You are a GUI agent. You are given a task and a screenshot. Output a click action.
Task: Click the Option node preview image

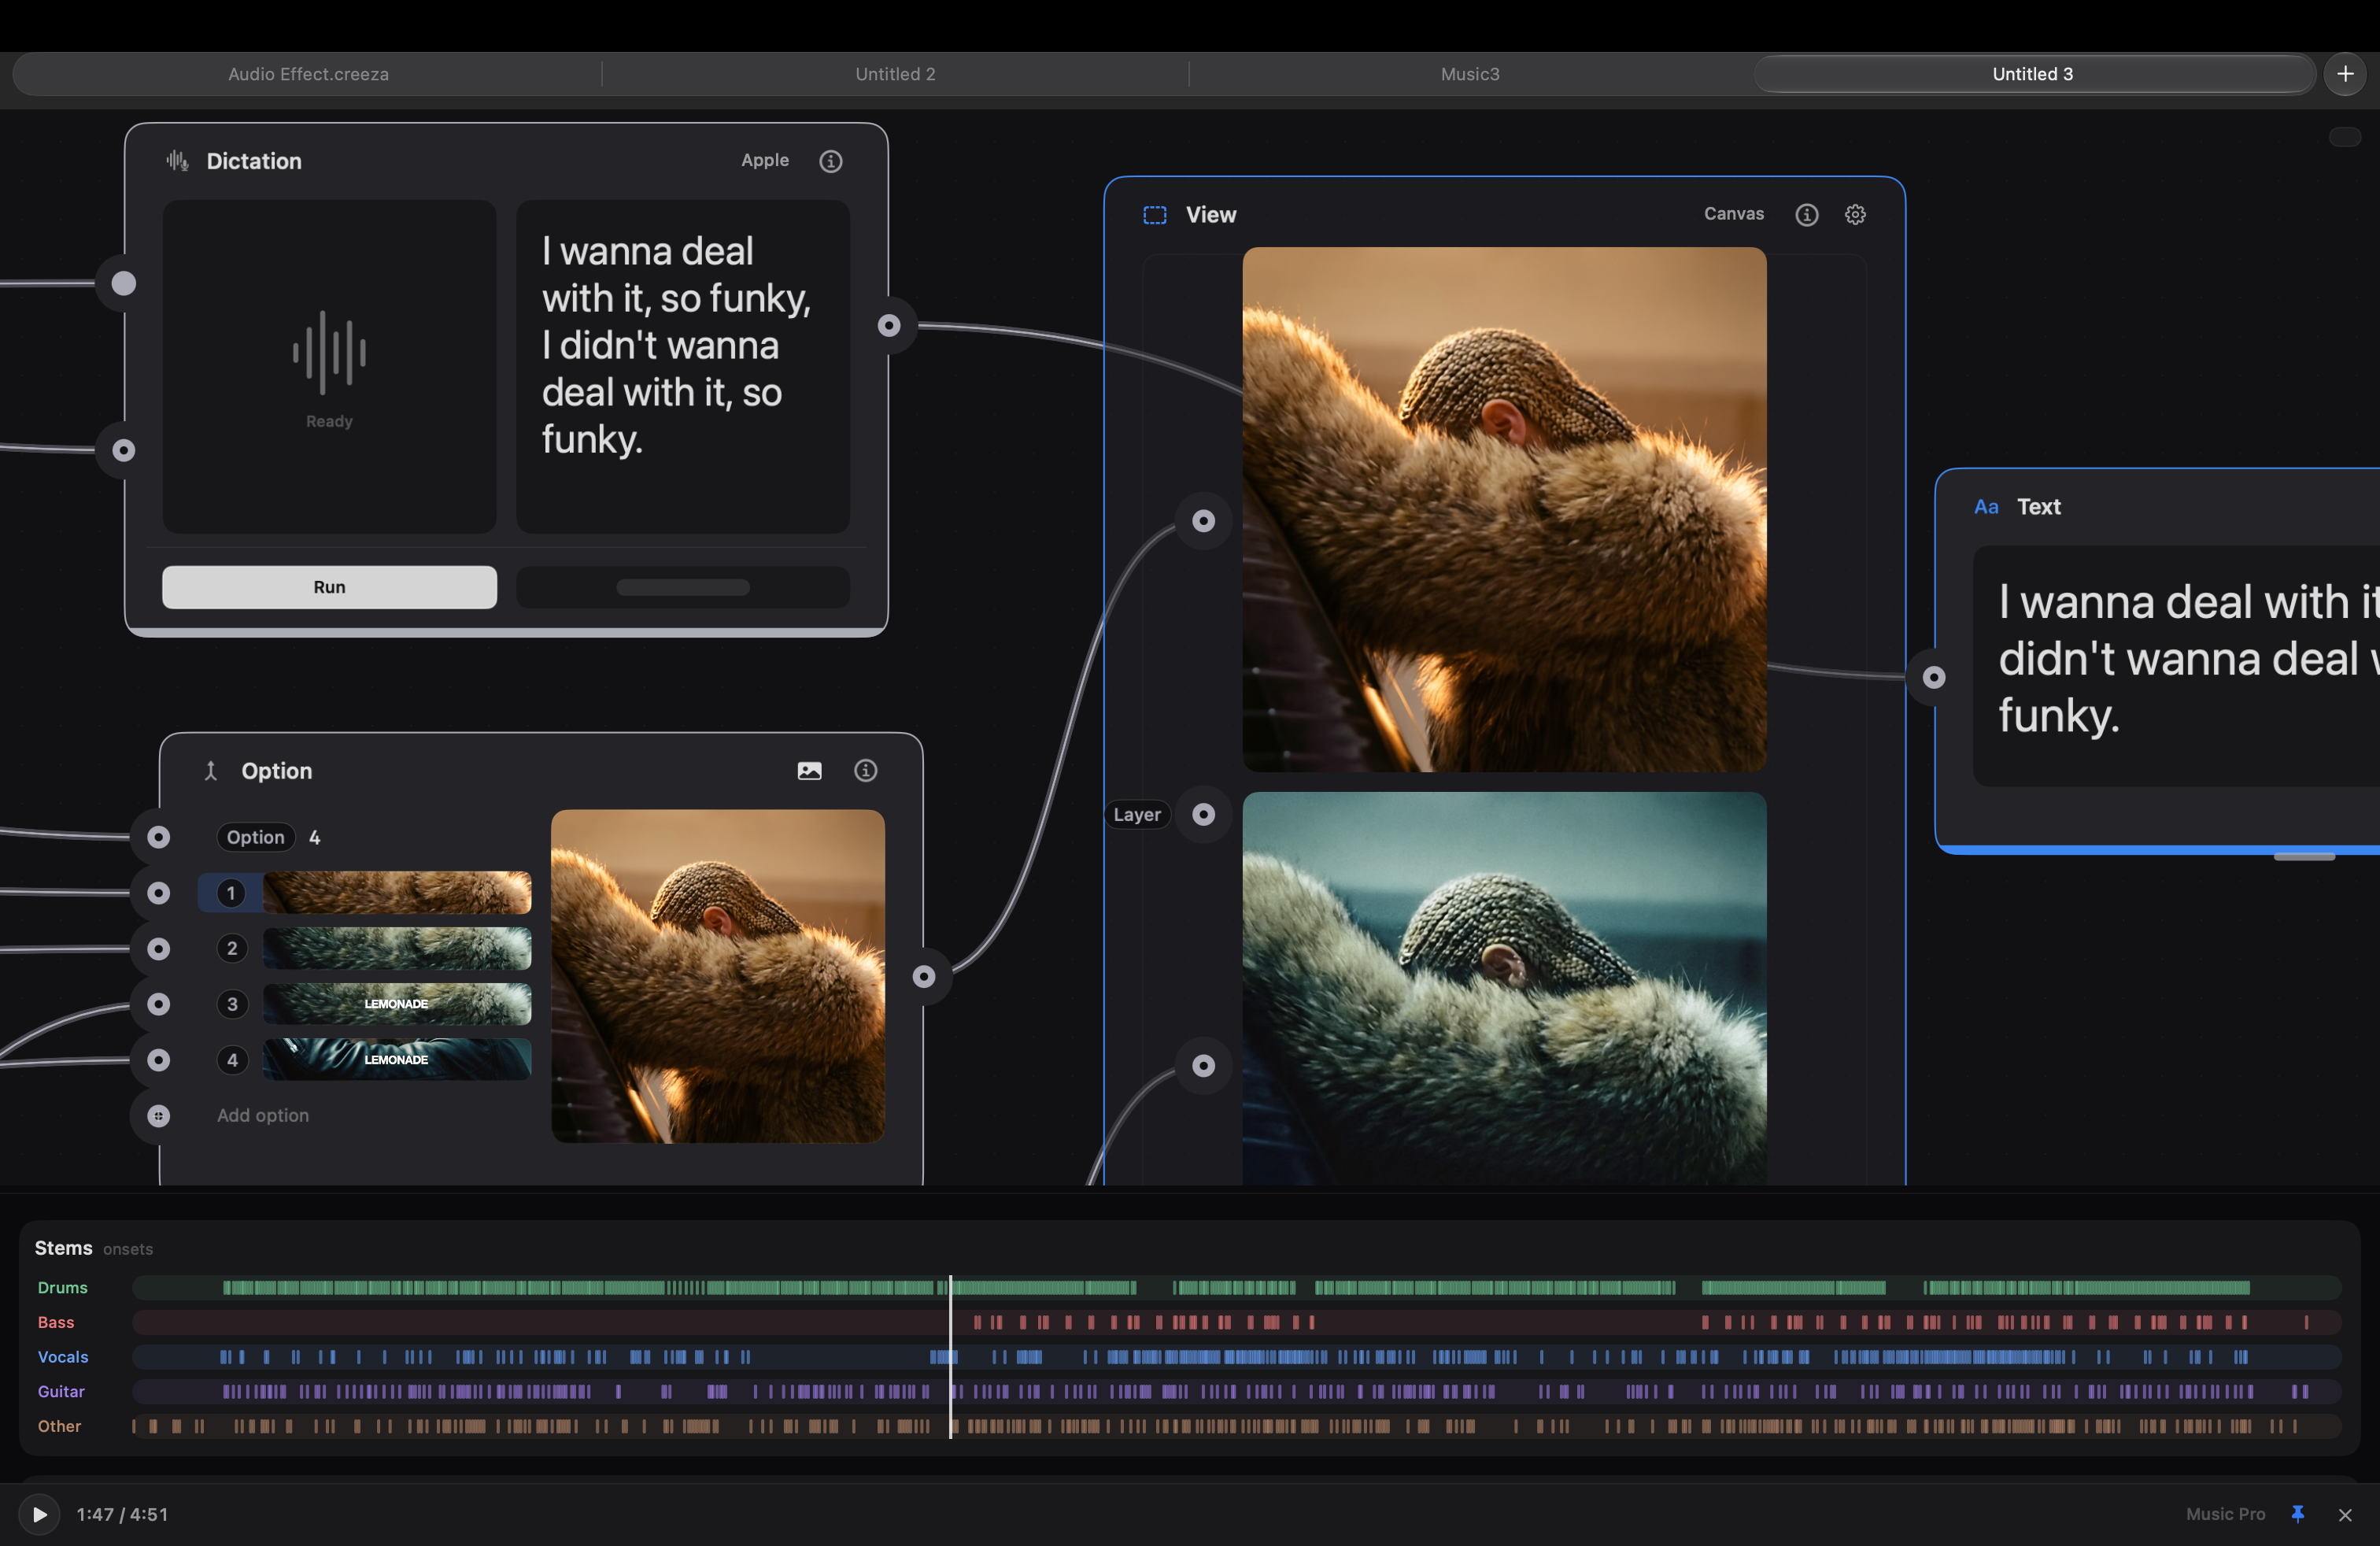tap(717, 976)
